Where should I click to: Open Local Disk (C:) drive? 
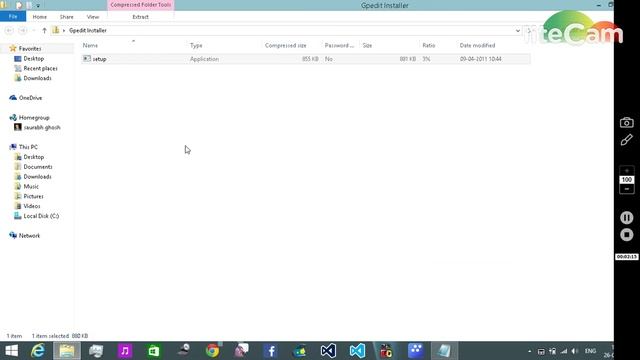(x=41, y=216)
